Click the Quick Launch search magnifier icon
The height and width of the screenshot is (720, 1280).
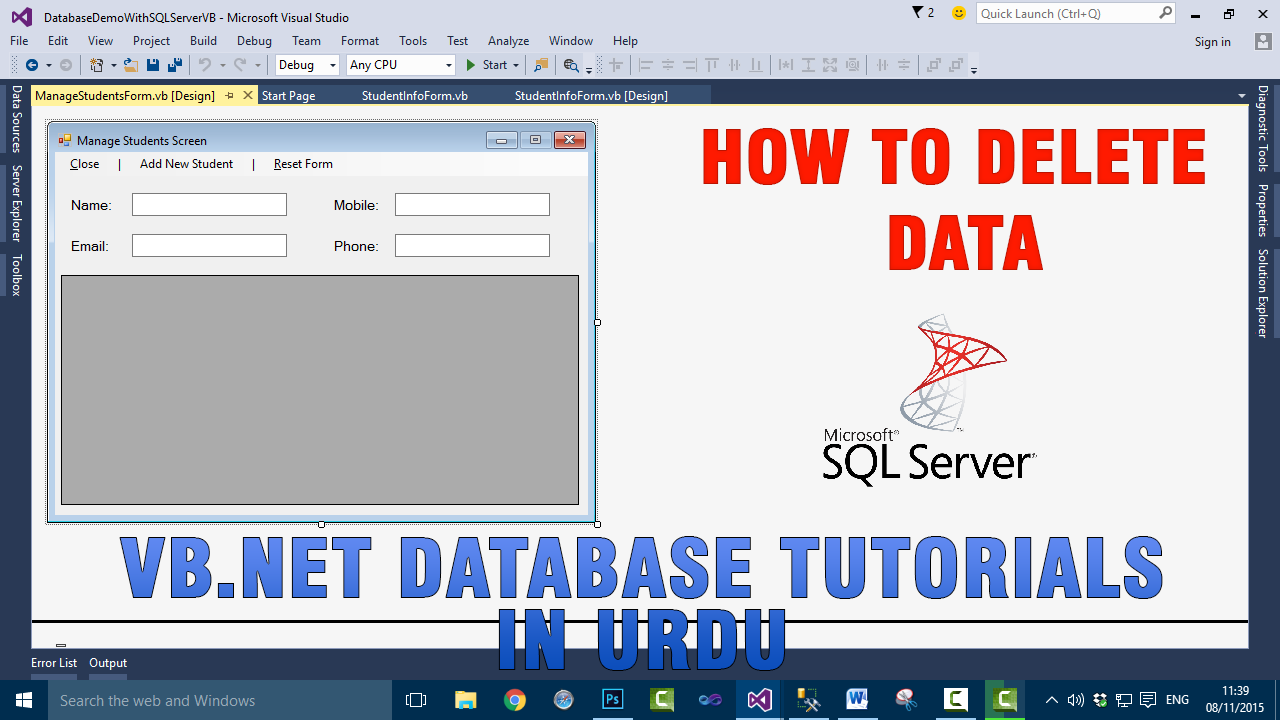tap(1165, 13)
